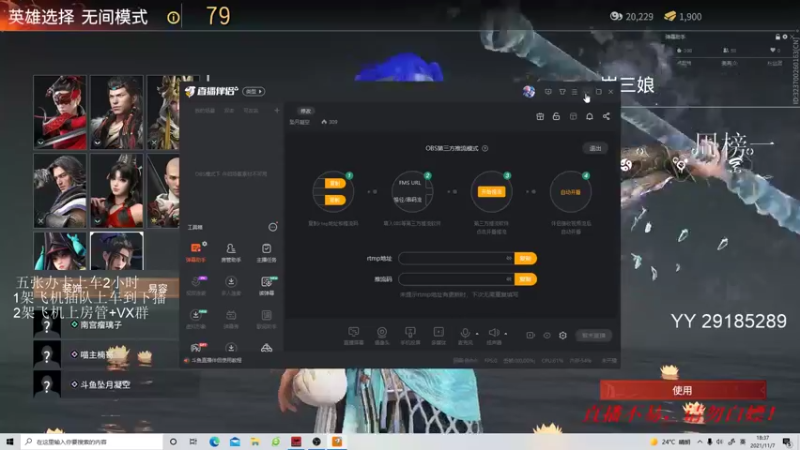Click the live status button at bottom right
Image resolution: width=800 pixels, height=450 pixels.
coord(594,335)
